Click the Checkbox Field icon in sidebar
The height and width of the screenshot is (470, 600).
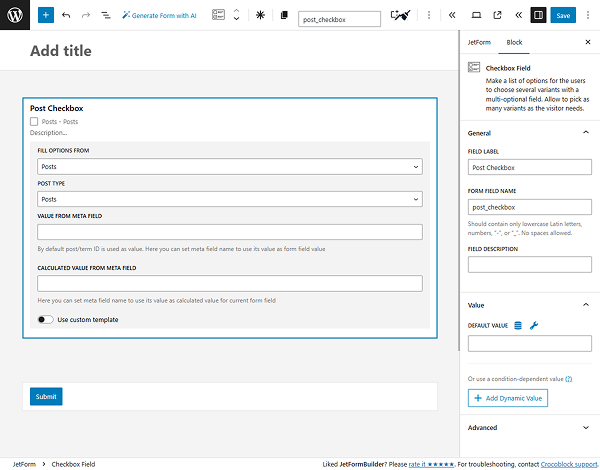click(474, 67)
